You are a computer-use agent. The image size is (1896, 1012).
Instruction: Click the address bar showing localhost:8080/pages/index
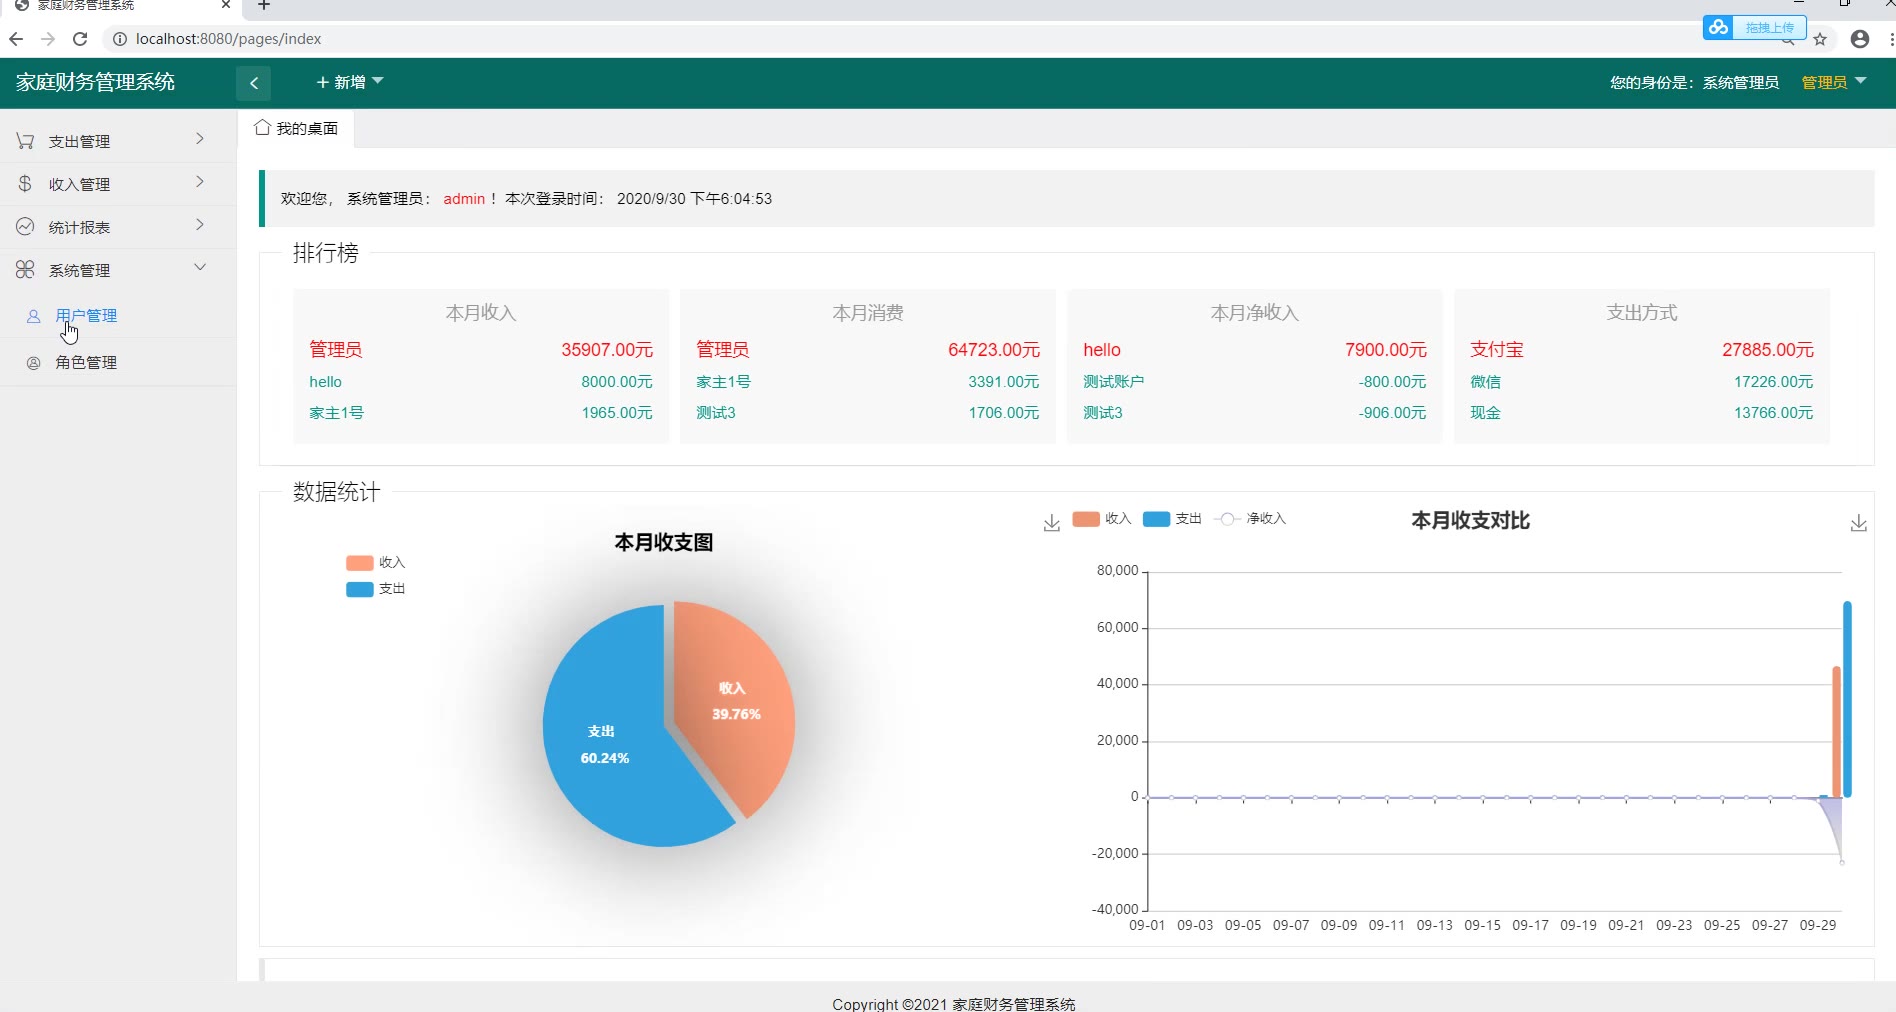click(x=228, y=39)
